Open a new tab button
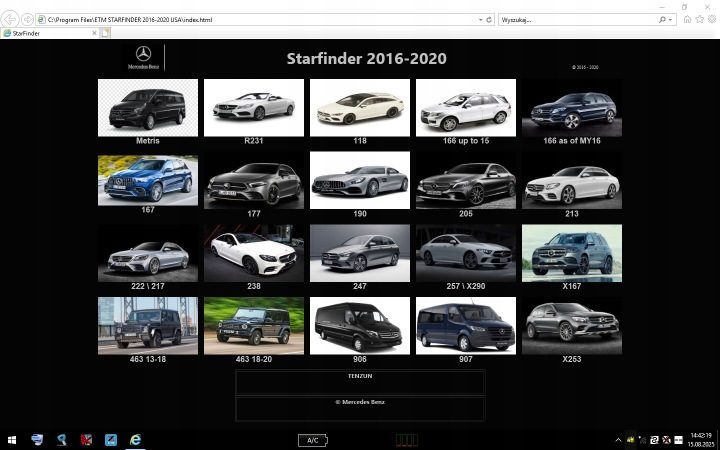This screenshot has width=720, height=450. point(105,33)
